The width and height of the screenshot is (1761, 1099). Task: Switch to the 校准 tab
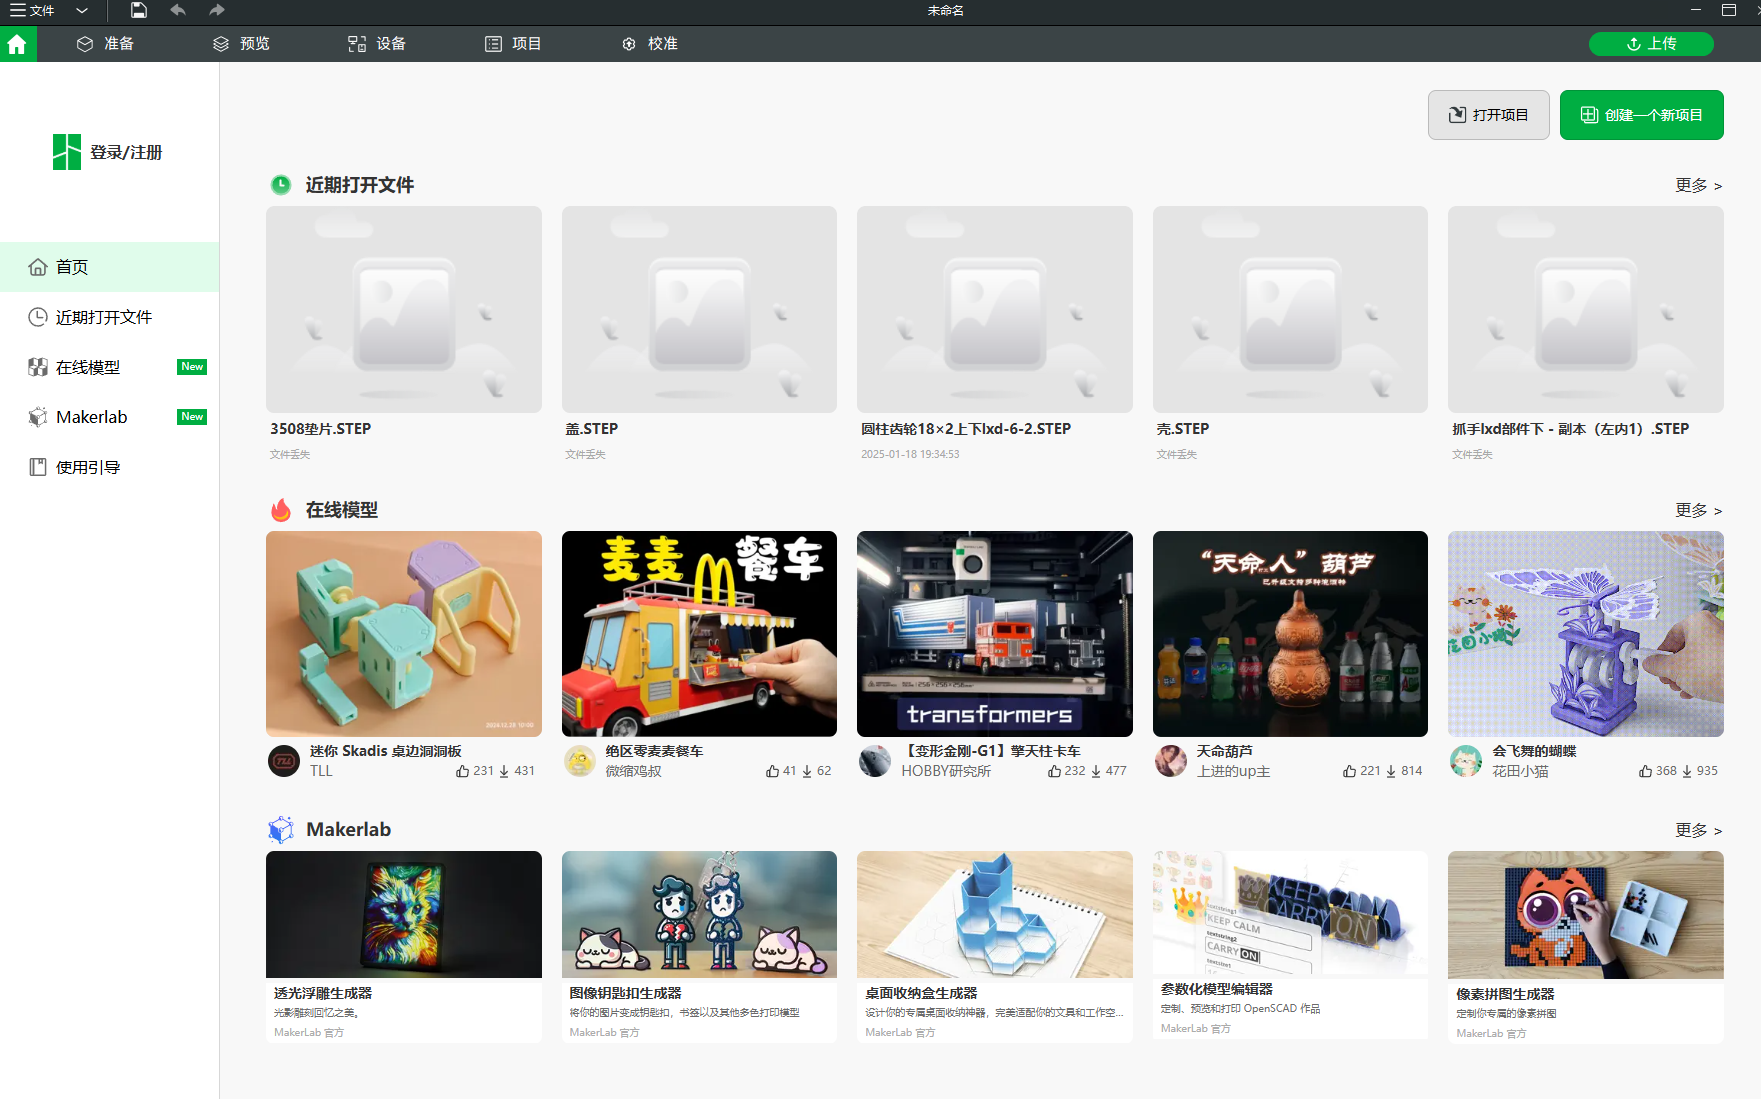point(650,44)
